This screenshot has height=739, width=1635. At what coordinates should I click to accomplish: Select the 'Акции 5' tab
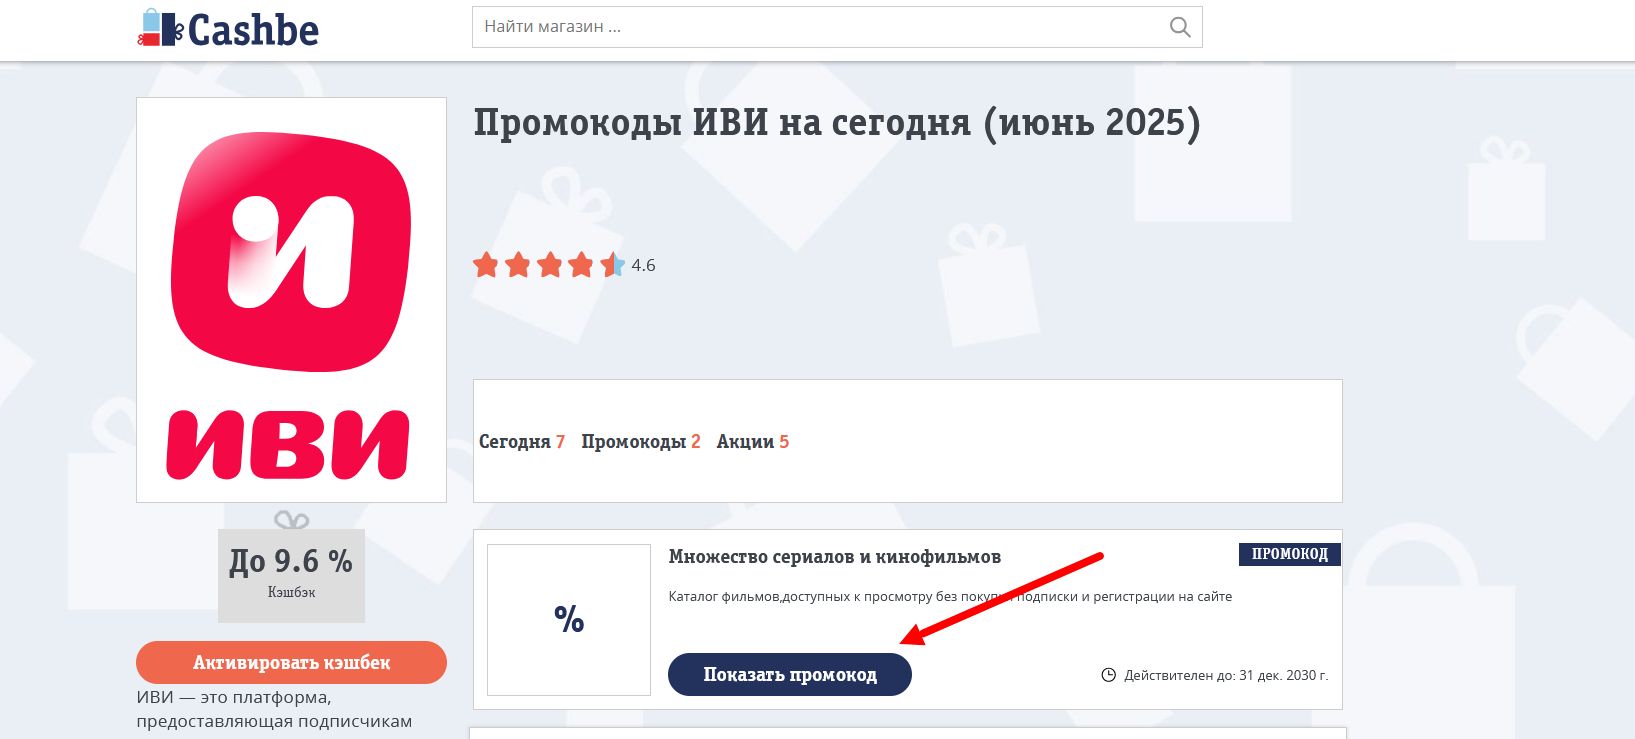[x=753, y=441]
